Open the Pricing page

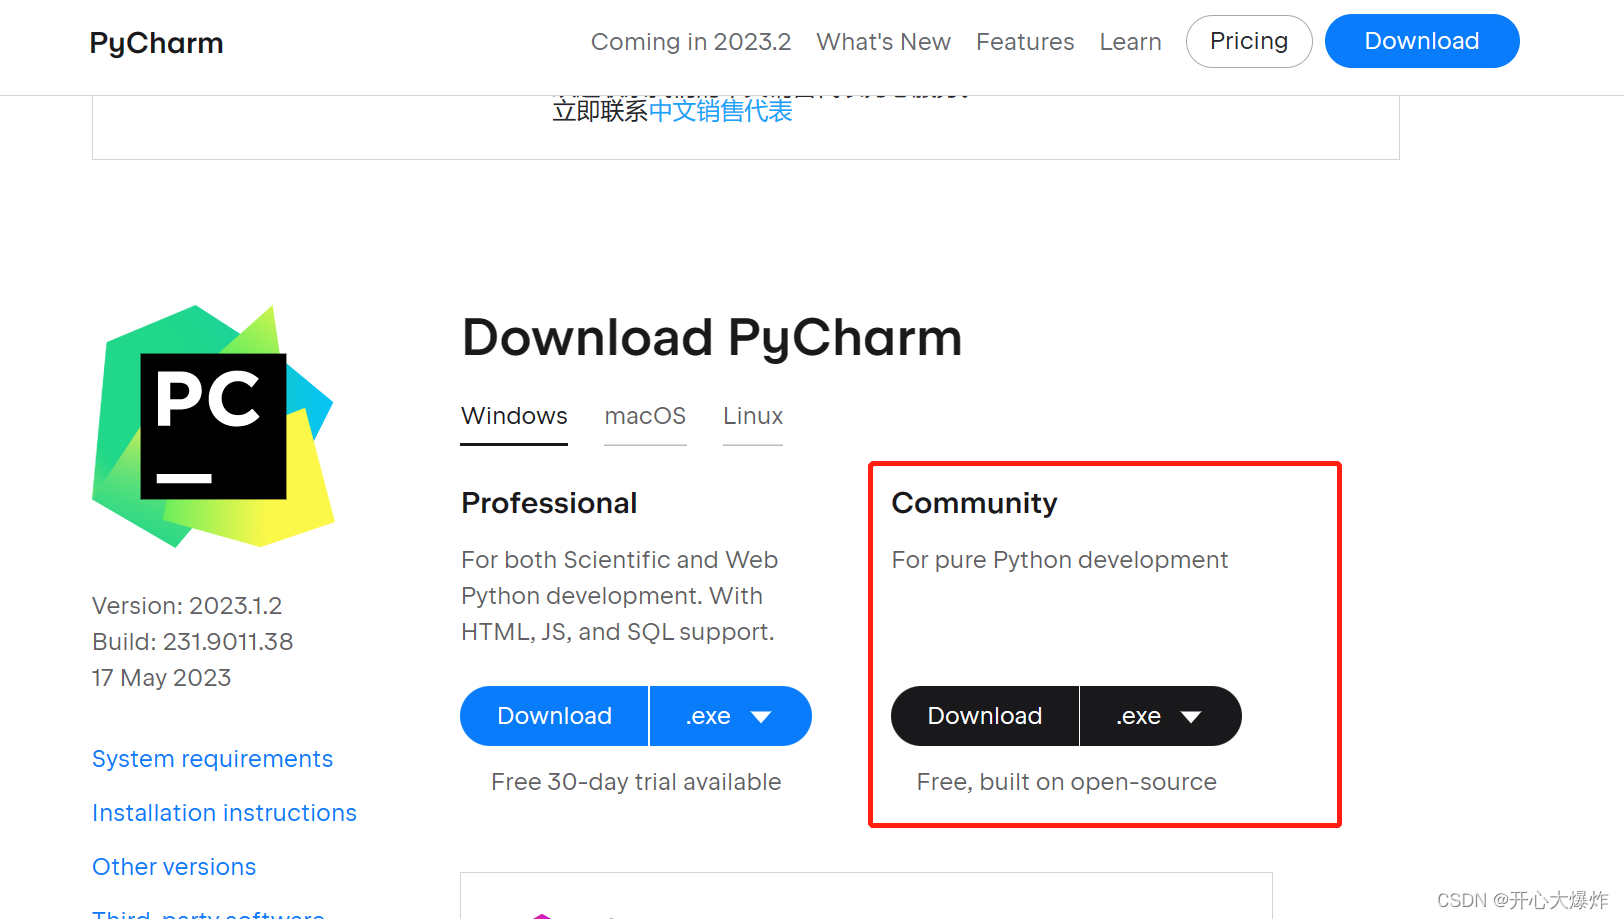(x=1249, y=41)
